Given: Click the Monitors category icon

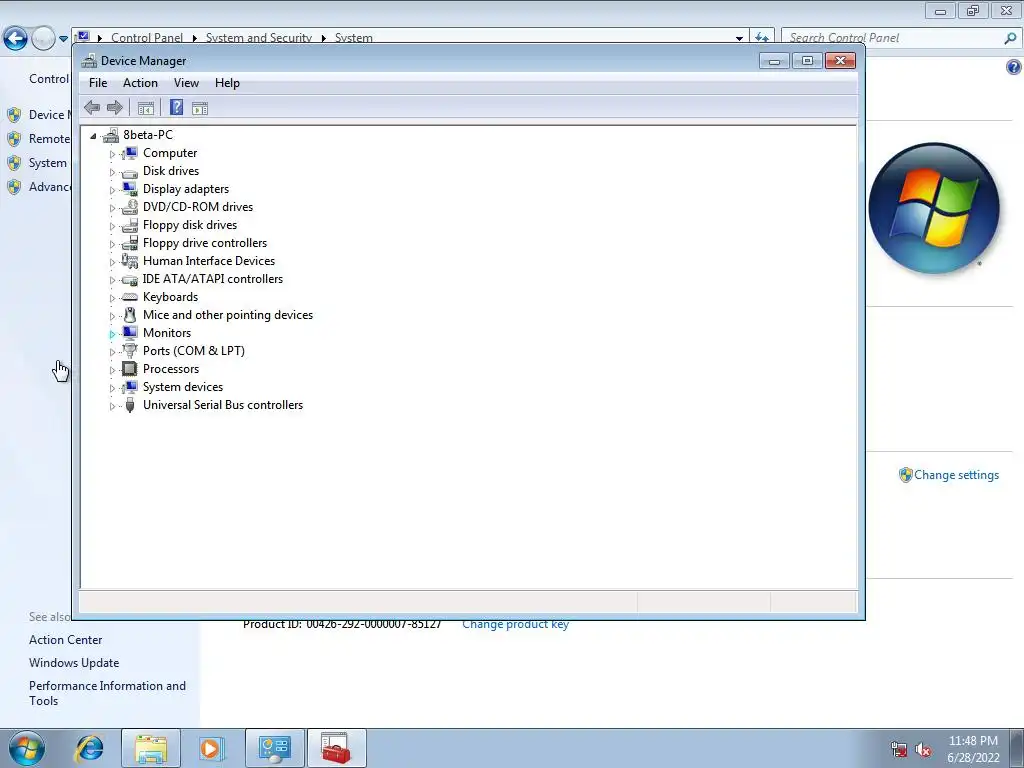Looking at the screenshot, I should (130, 333).
